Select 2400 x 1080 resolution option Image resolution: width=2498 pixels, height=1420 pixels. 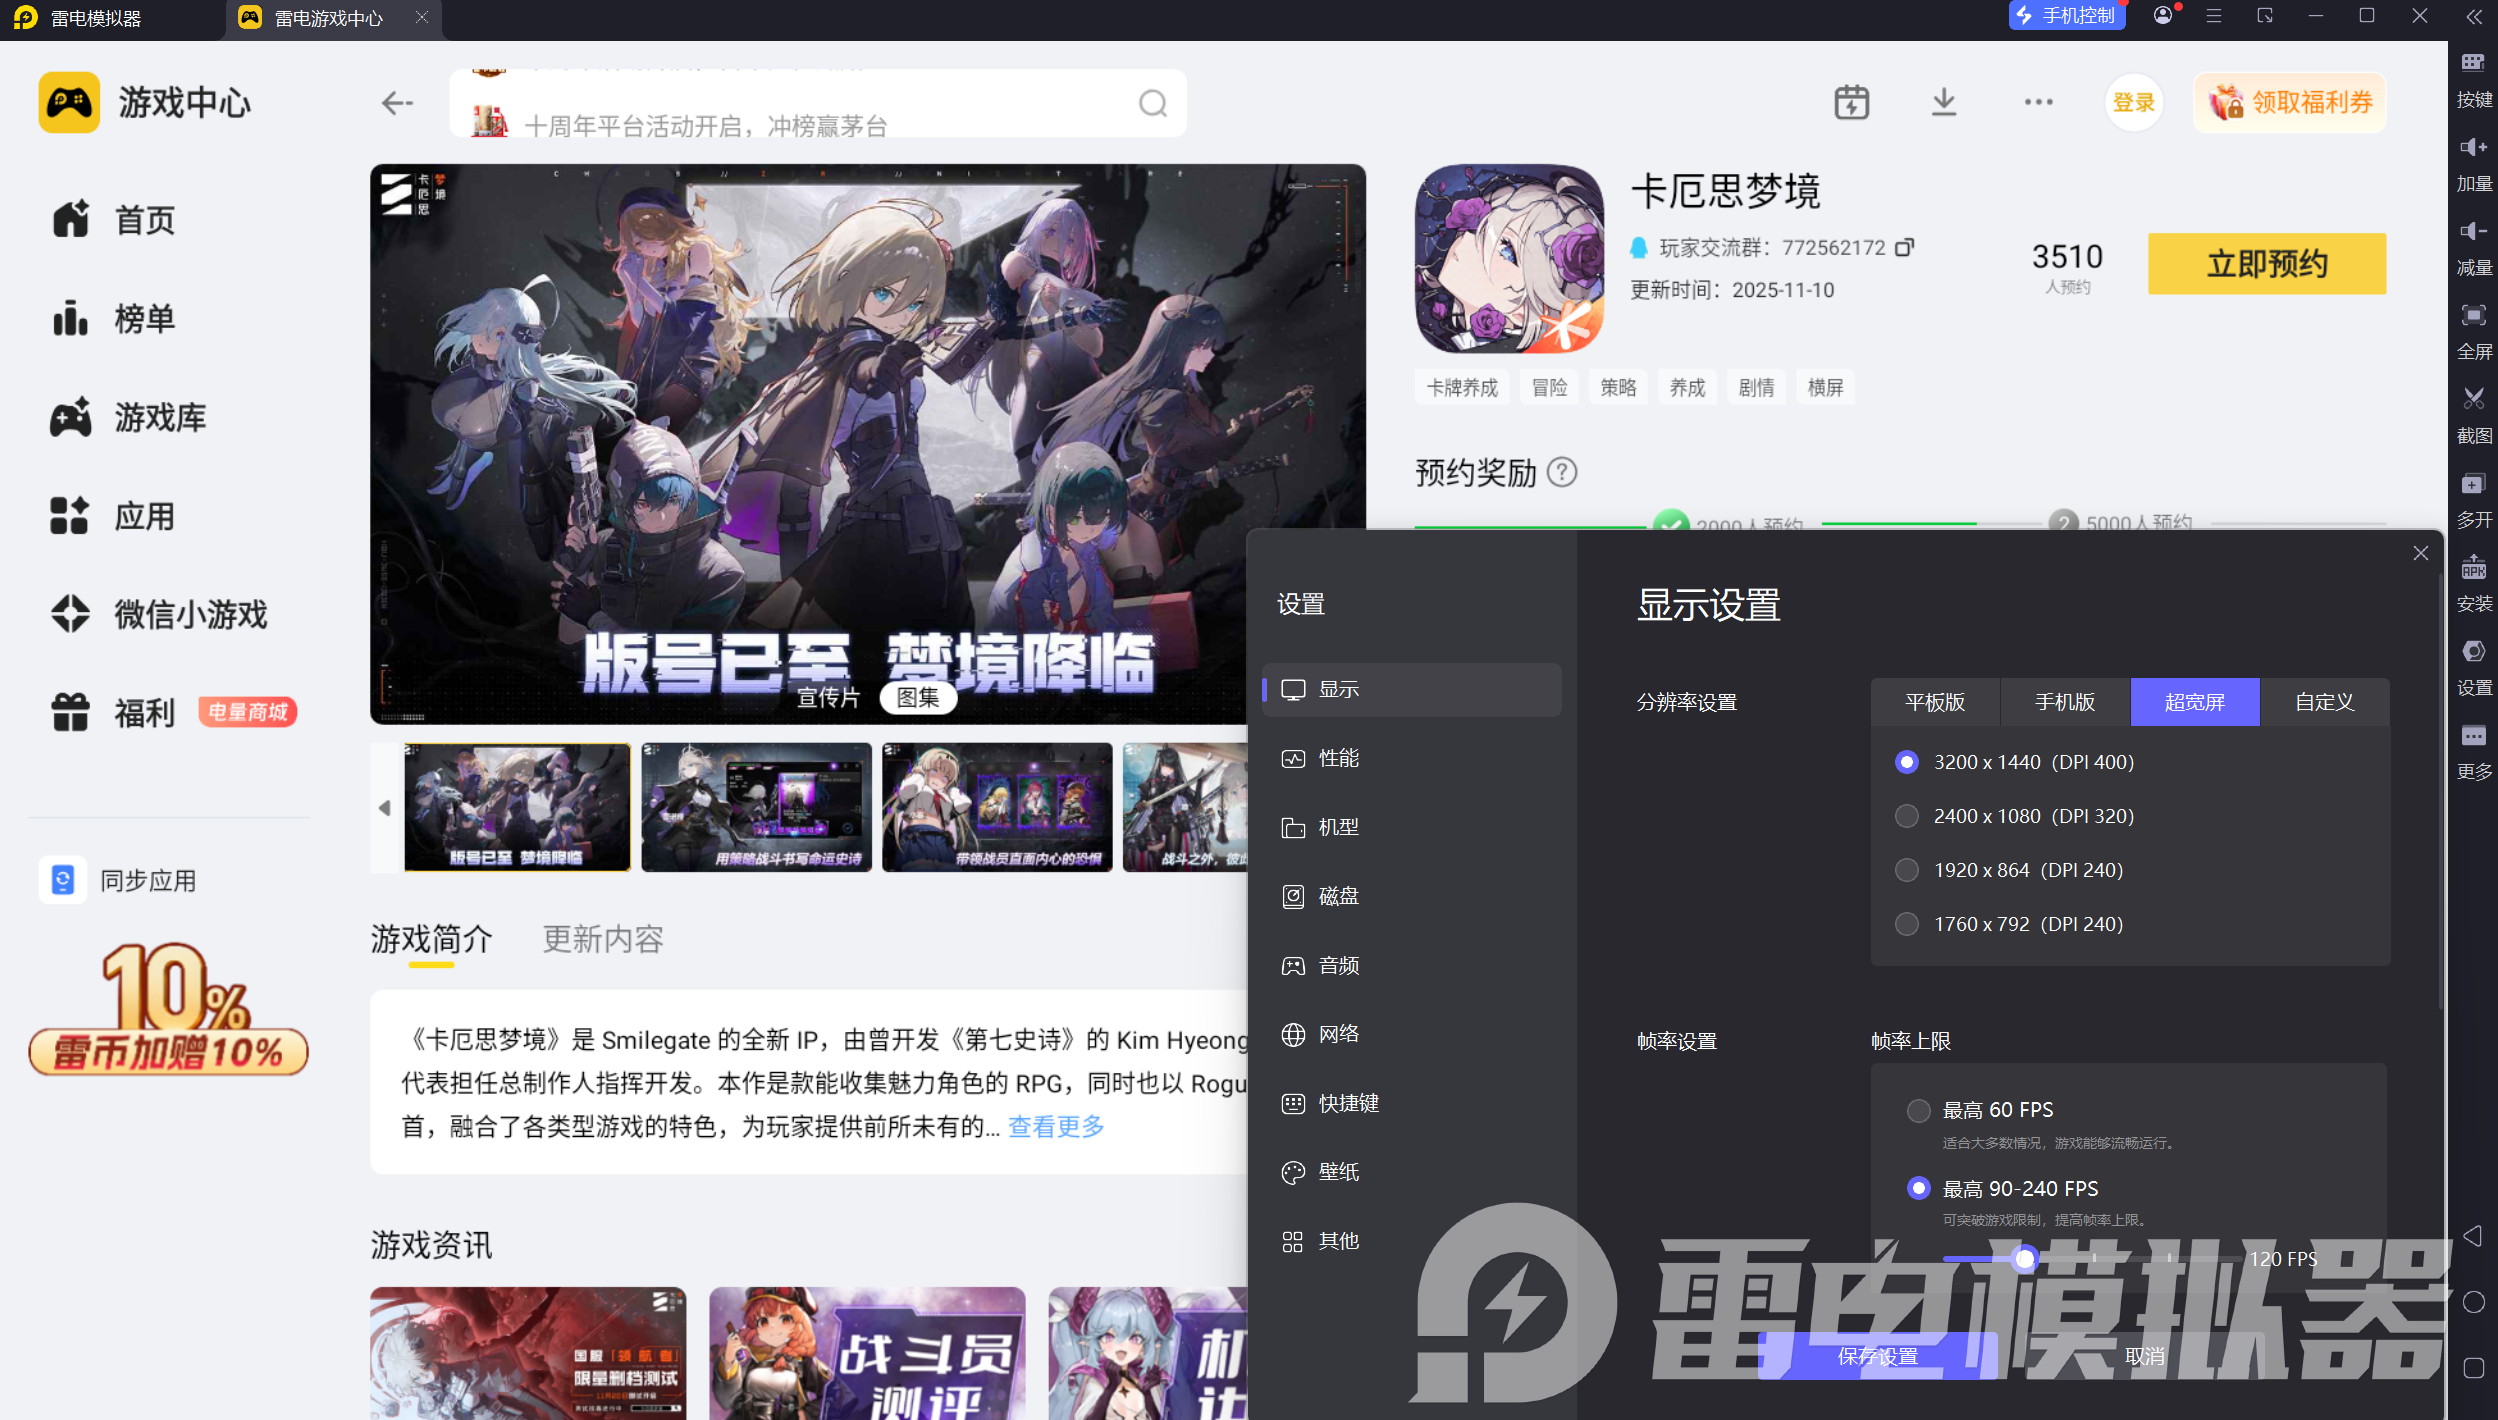point(1907,816)
